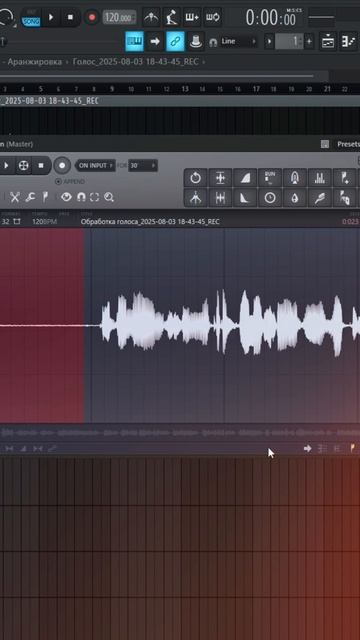This screenshot has height=640, width=360.
Task: Select the _2025-08-03 18-43-45_REC clip header
Action: click(180, 101)
